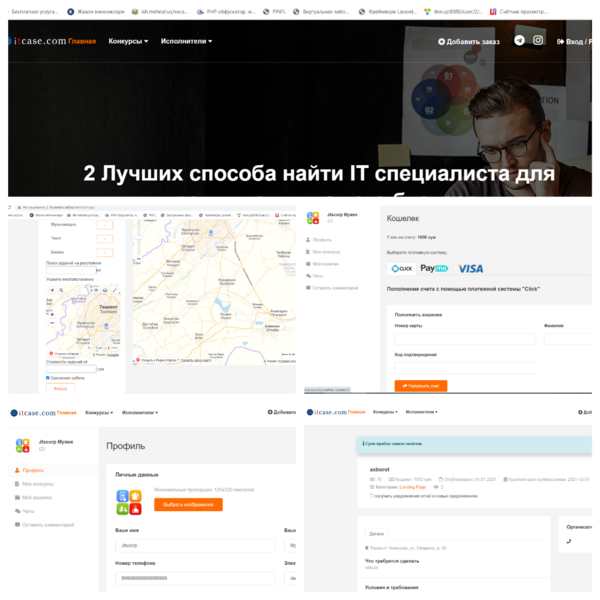
Task: Open Мои конкурсы in wallet page sidebar
Action: coord(326,252)
